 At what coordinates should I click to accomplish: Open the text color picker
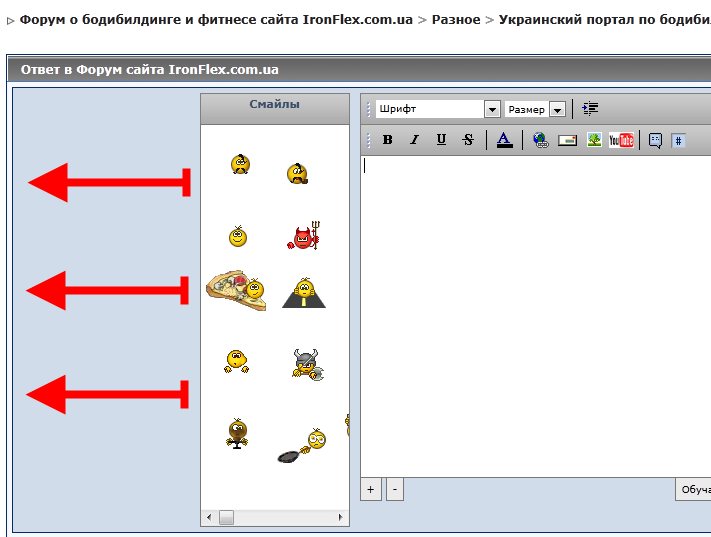[x=504, y=140]
